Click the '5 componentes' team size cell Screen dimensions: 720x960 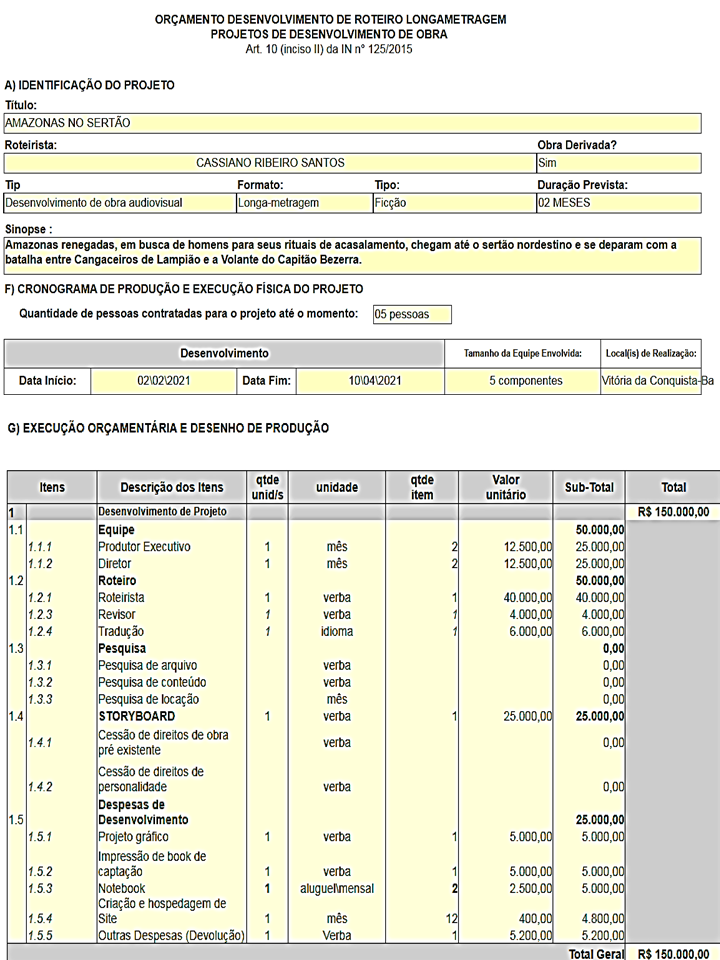(522, 381)
